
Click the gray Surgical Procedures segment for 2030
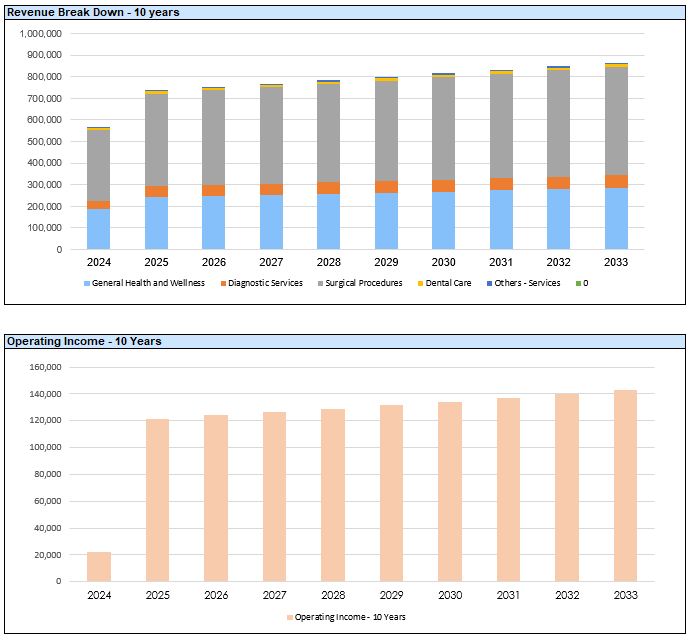click(443, 128)
